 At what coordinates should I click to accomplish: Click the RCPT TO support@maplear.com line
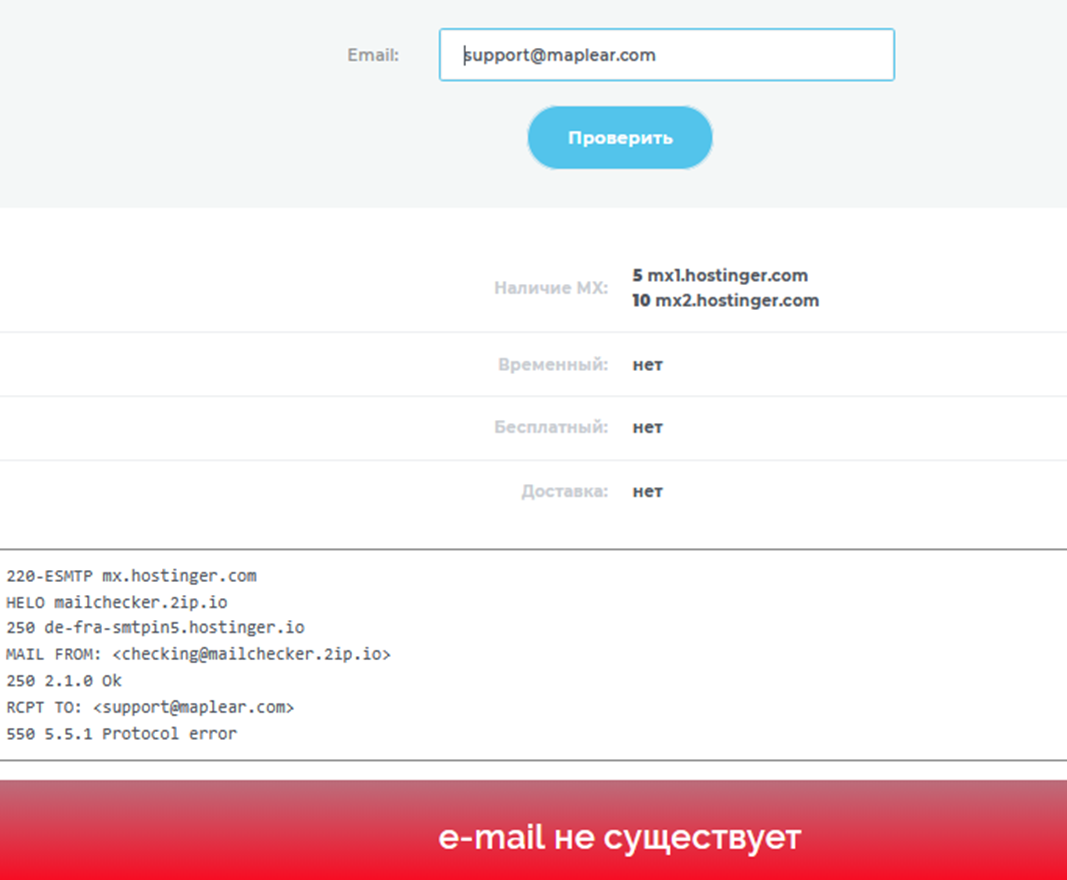click(x=150, y=707)
